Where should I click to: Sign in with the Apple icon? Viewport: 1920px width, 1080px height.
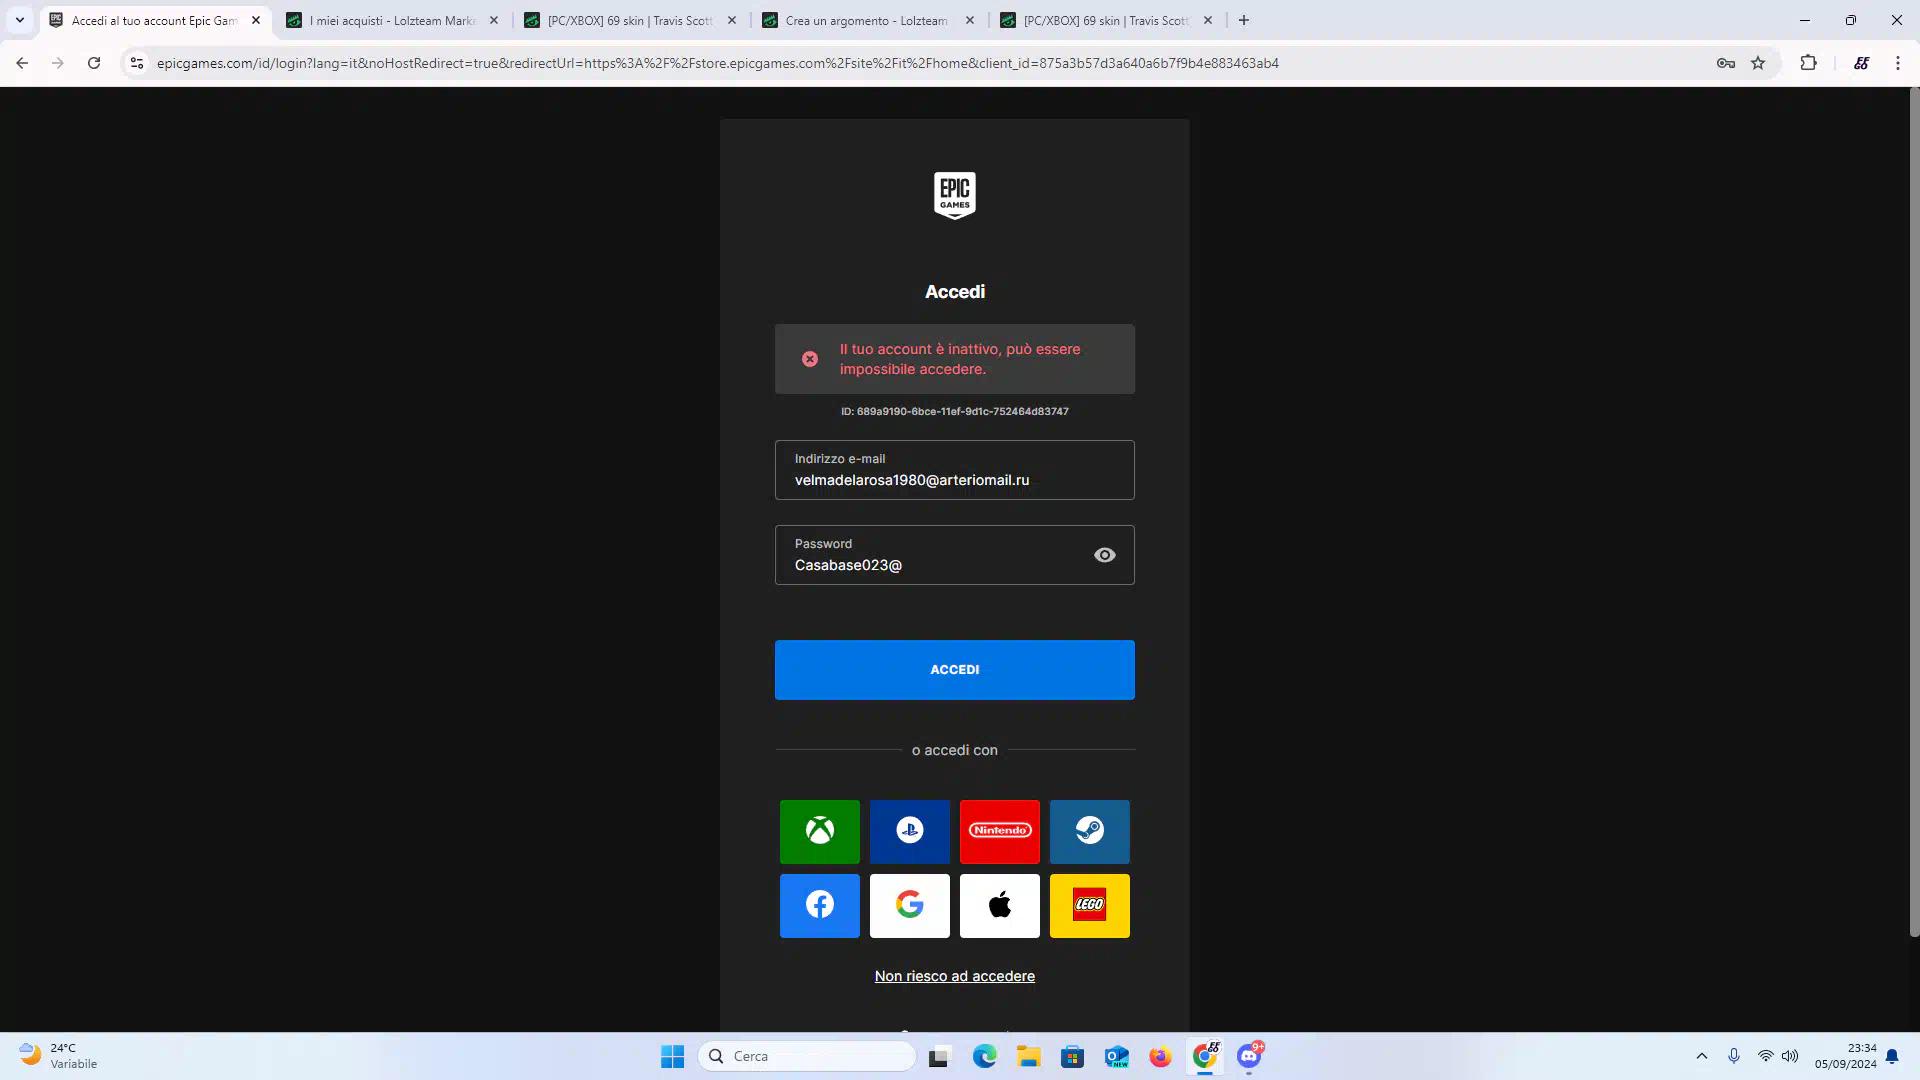(x=999, y=906)
